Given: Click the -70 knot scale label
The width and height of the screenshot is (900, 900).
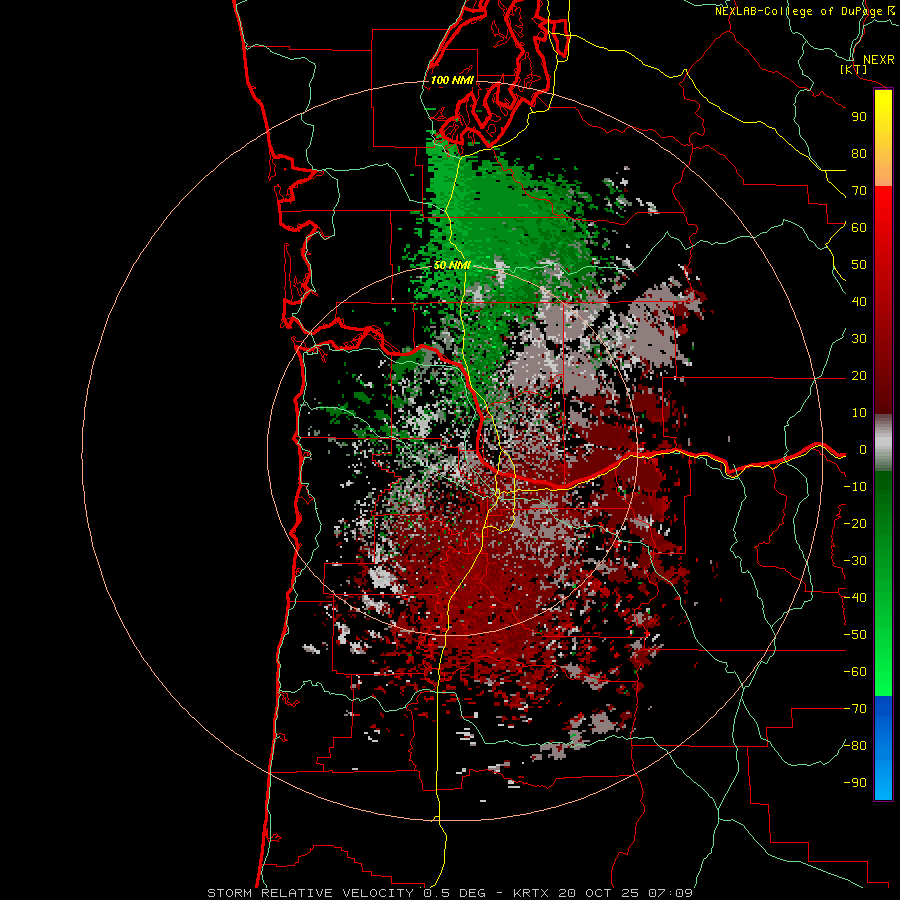Looking at the screenshot, I should point(855,709).
